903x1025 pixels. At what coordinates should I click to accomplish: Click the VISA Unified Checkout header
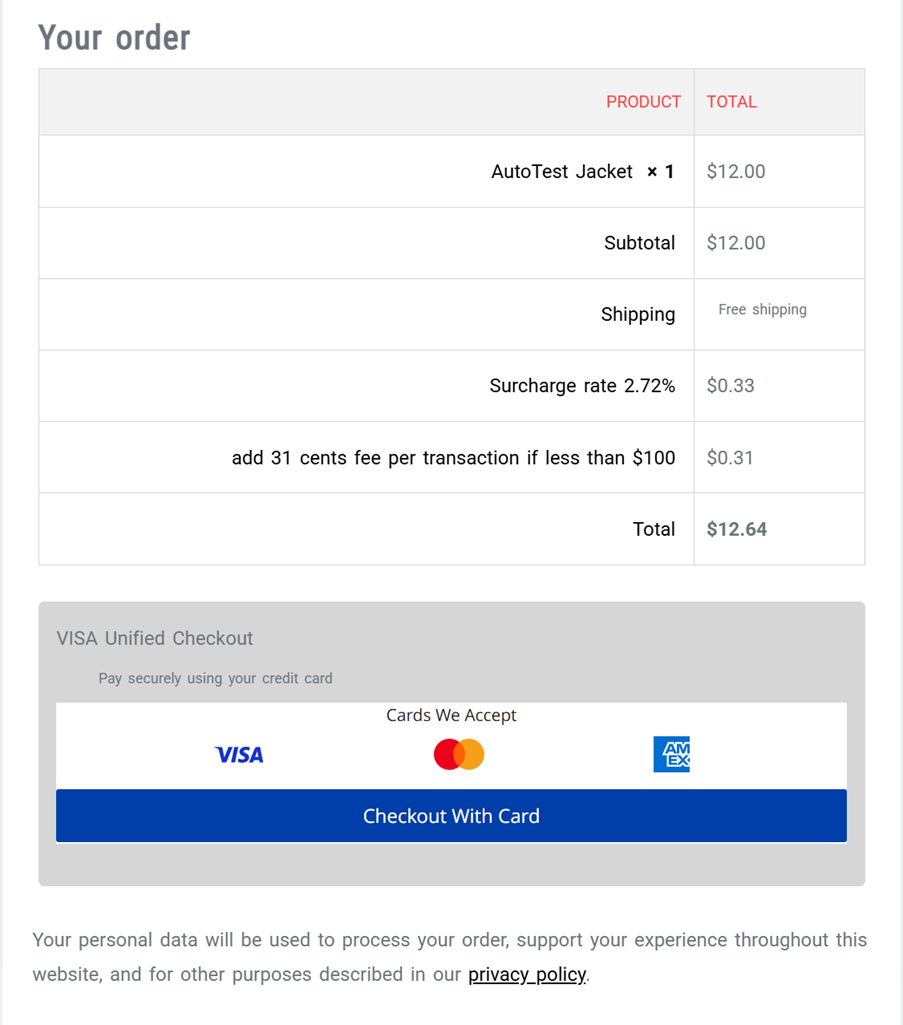click(x=154, y=638)
